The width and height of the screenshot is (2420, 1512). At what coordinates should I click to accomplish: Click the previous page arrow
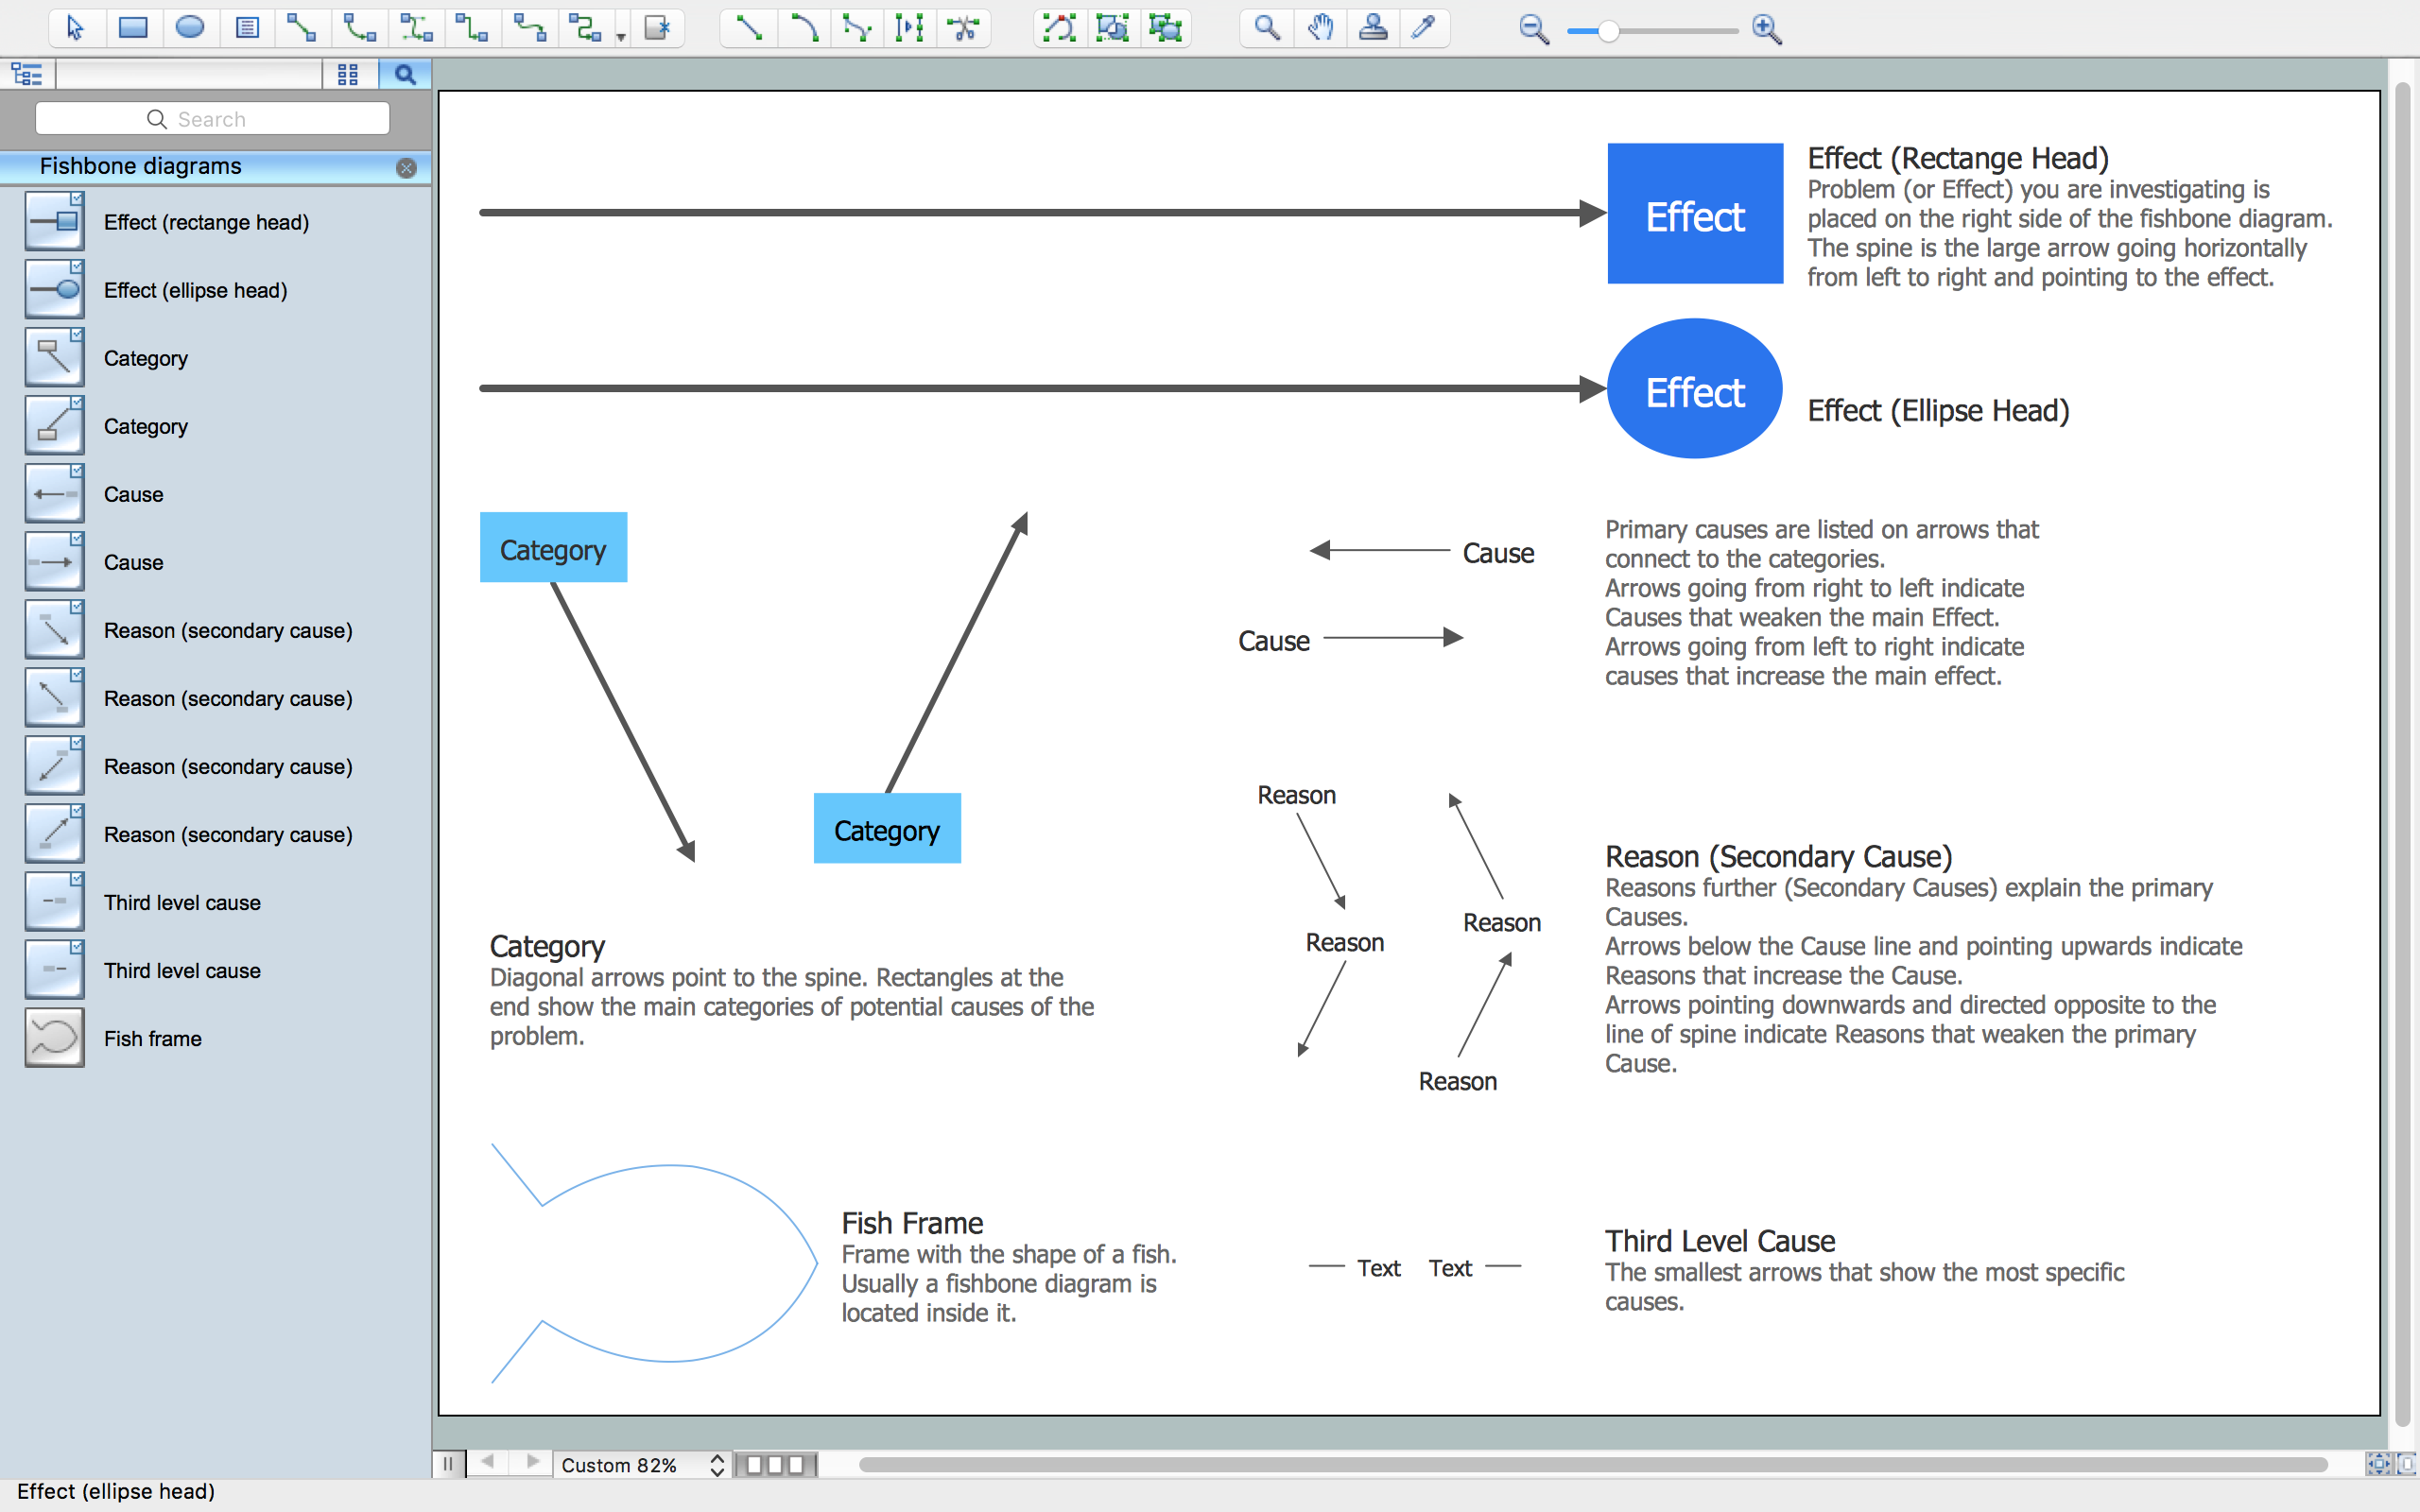pyautogui.click(x=488, y=1462)
